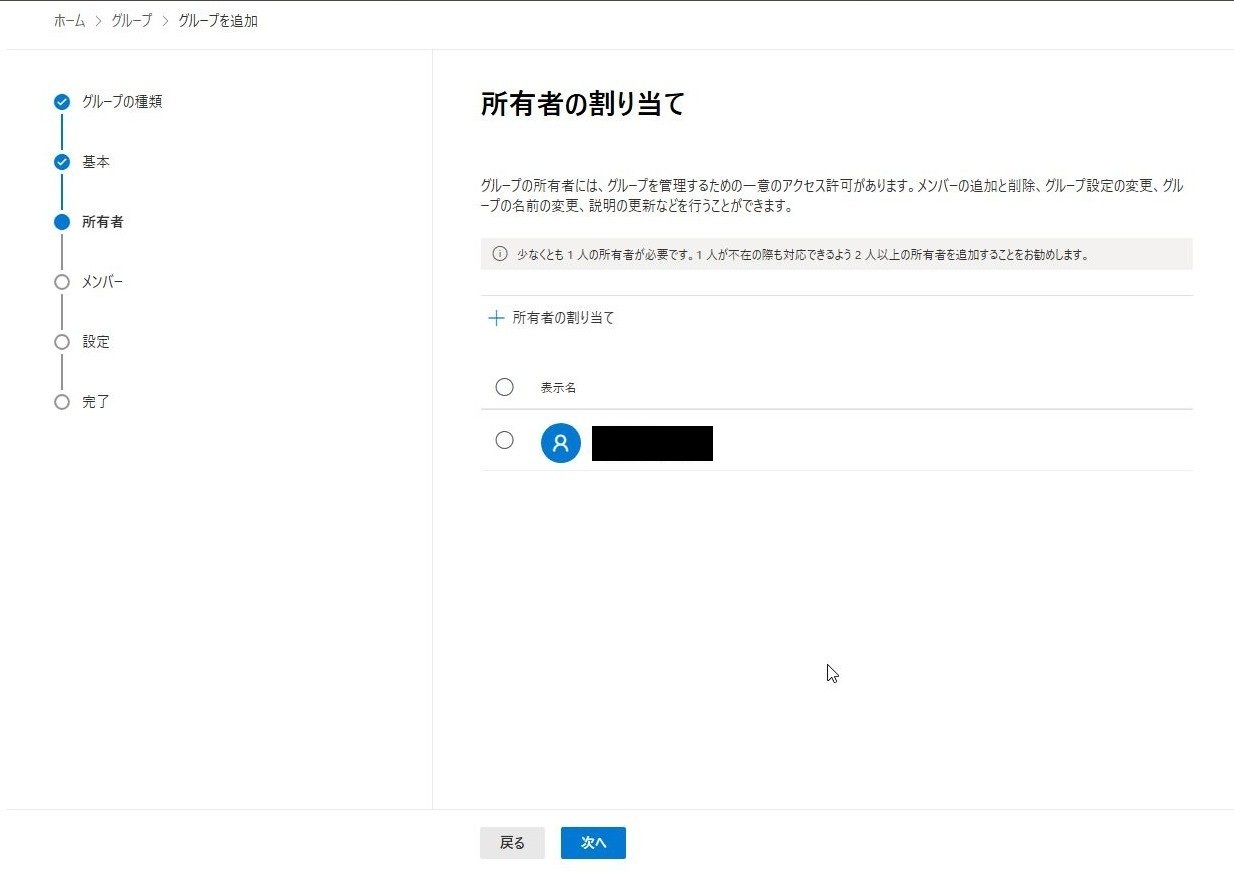Click the メンバー step circle
The width and height of the screenshot is (1234, 872).
click(62, 282)
